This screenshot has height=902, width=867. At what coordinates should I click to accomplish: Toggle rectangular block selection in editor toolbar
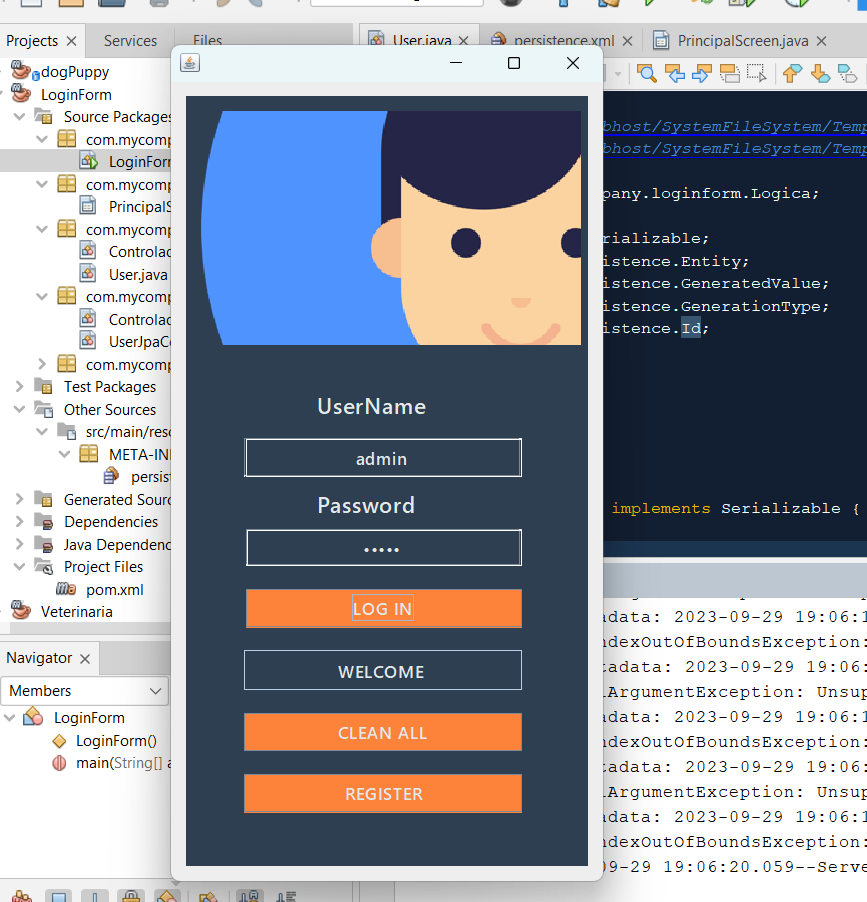pyautogui.click(x=756, y=74)
